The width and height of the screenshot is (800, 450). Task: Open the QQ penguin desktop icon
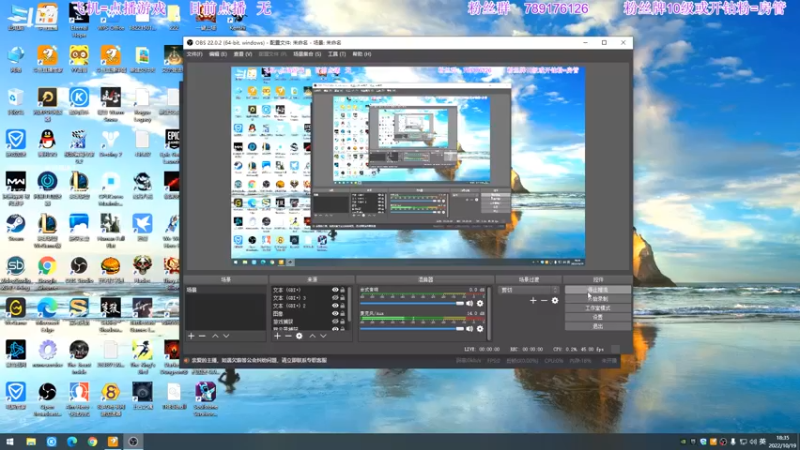point(47,143)
